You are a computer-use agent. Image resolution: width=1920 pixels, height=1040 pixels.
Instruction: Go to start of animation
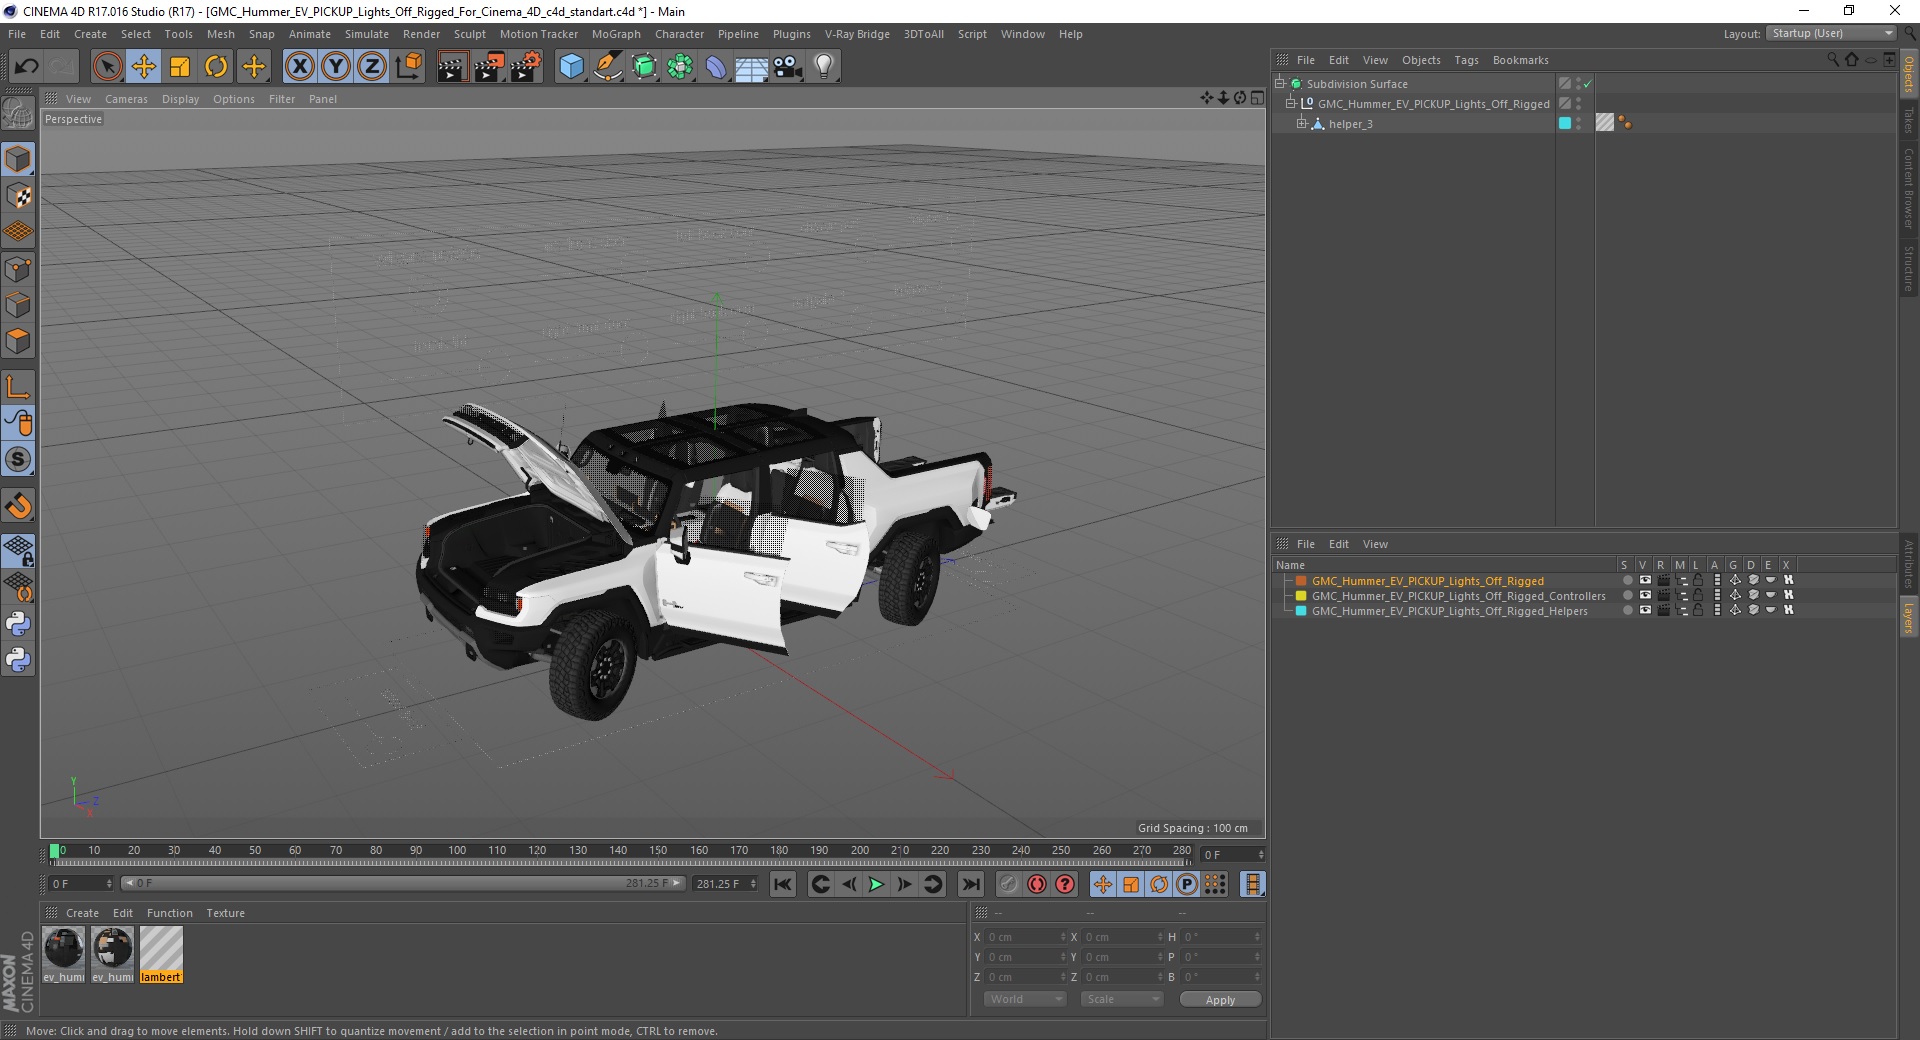[783, 884]
